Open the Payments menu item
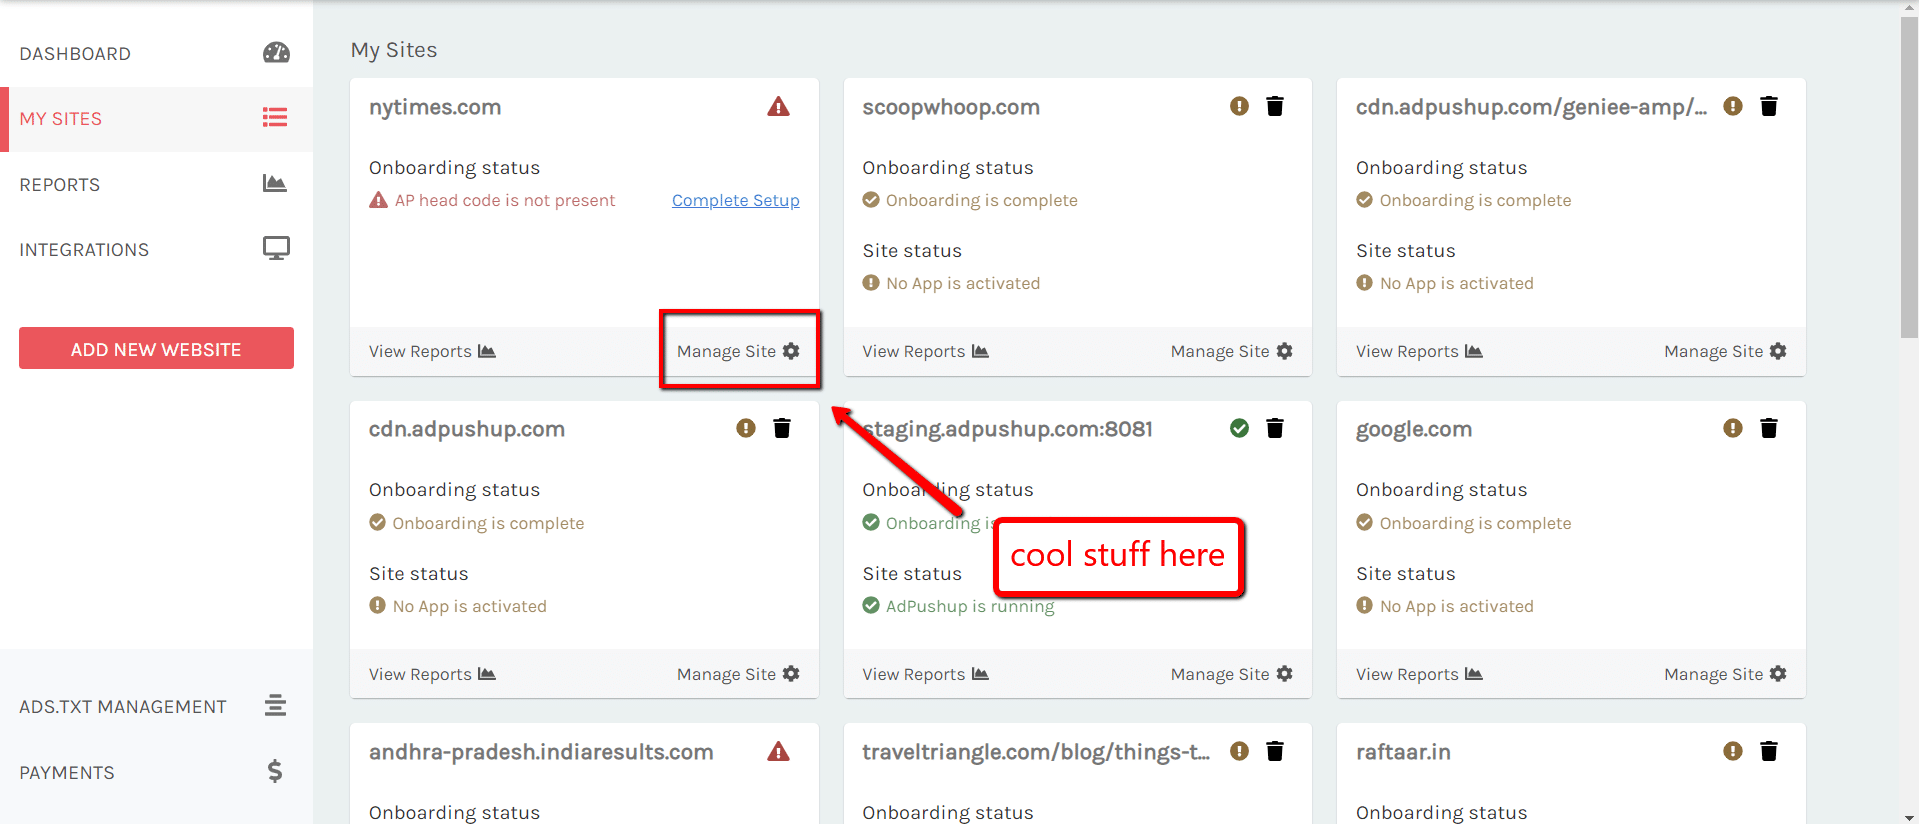1919x824 pixels. tap(156, 772)
